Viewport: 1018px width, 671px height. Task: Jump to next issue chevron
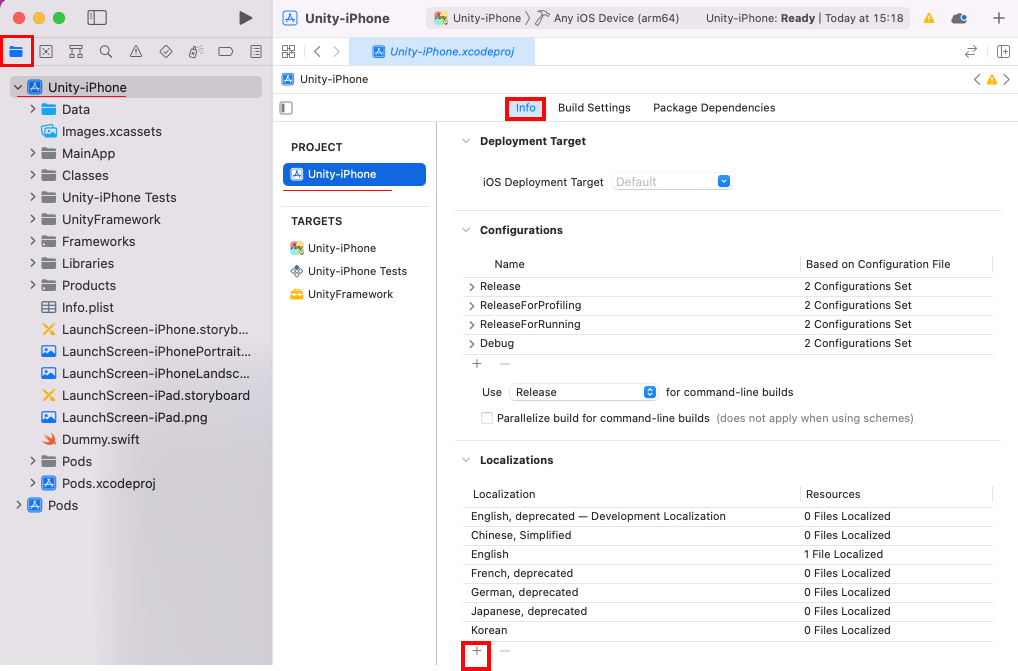click(1006, 79)
